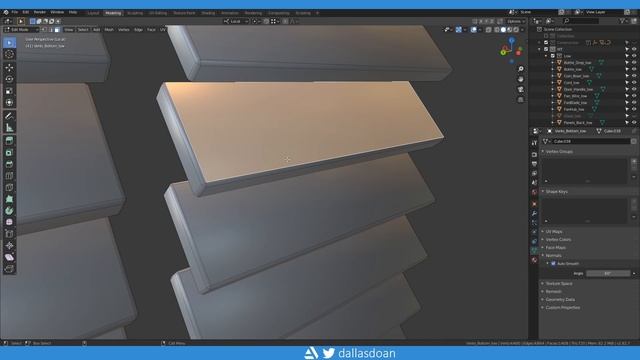640x360 pixels.
Task: Select the Bevel tool
Action: [x=9, y=164]
